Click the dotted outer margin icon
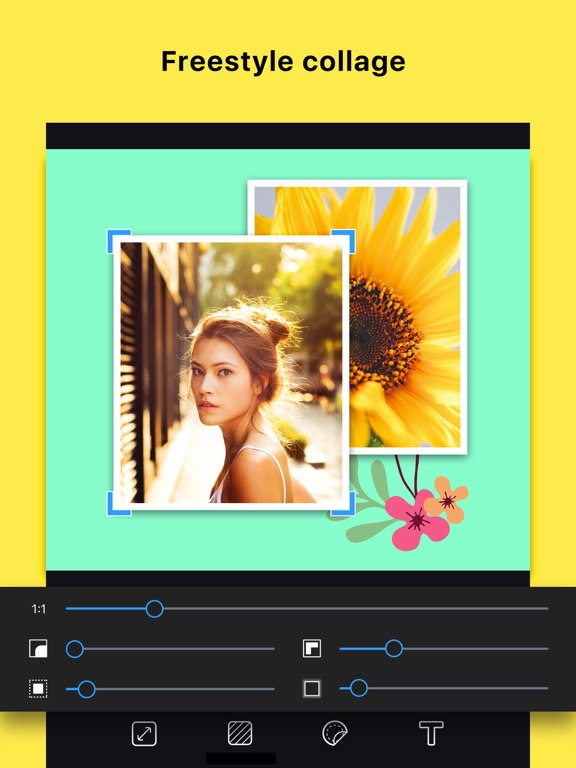Viewport: 576px width, 768px height. (38, 689)
